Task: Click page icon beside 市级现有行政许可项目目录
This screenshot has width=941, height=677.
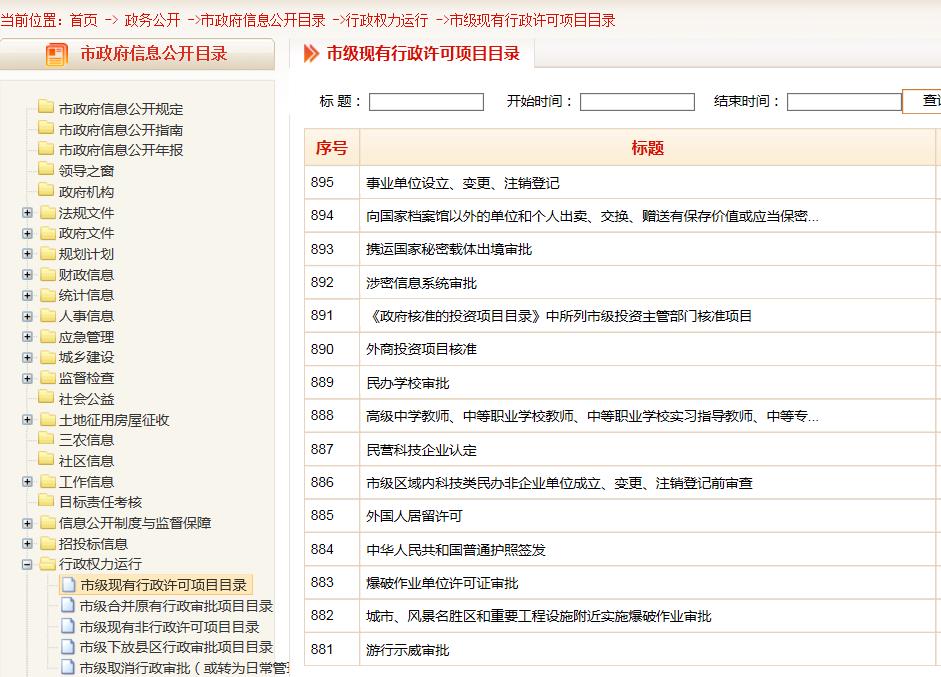Action: pyautogui.click(x=68, y=585)
